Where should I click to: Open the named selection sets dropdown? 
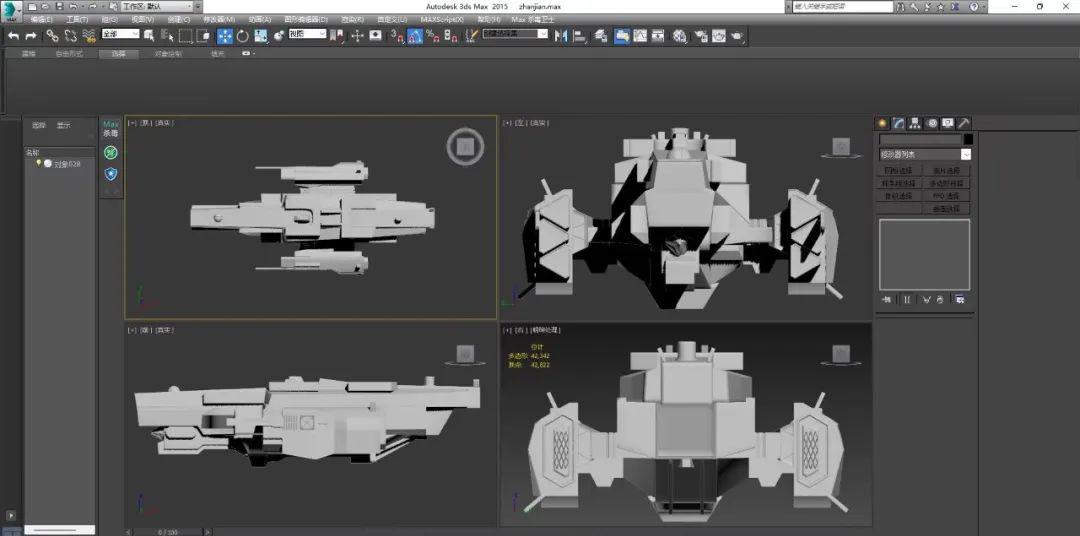pos(515,34)
